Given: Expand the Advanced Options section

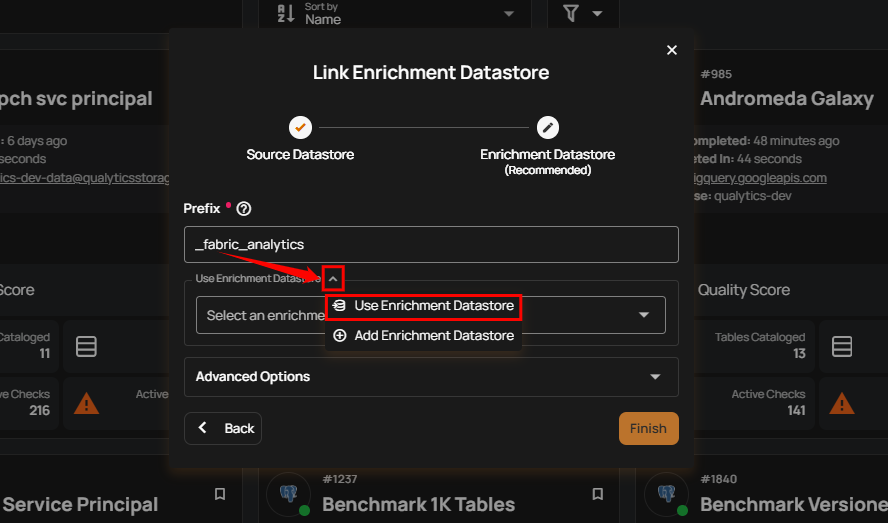Looking at the screenshot, I should tap(431, 377).
